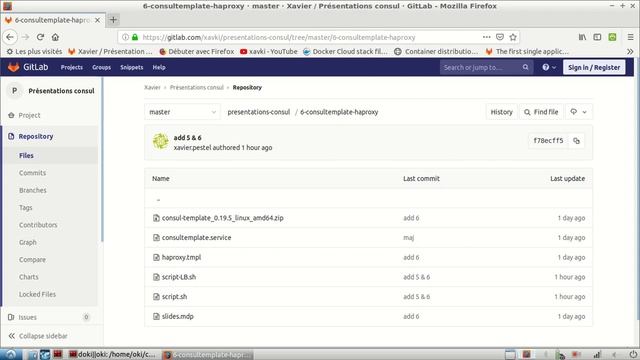
Task: Click the Pocket save icon
Action: [x=500, y=37]
